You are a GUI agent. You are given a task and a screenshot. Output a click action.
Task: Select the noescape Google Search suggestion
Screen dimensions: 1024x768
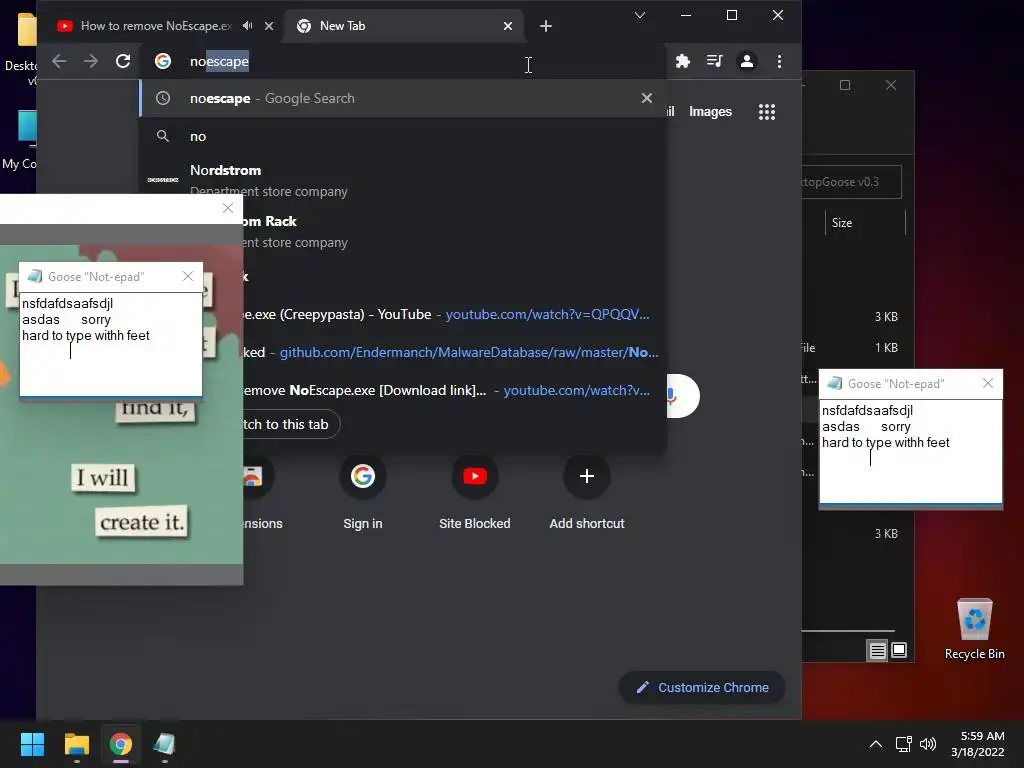[403, 98]
